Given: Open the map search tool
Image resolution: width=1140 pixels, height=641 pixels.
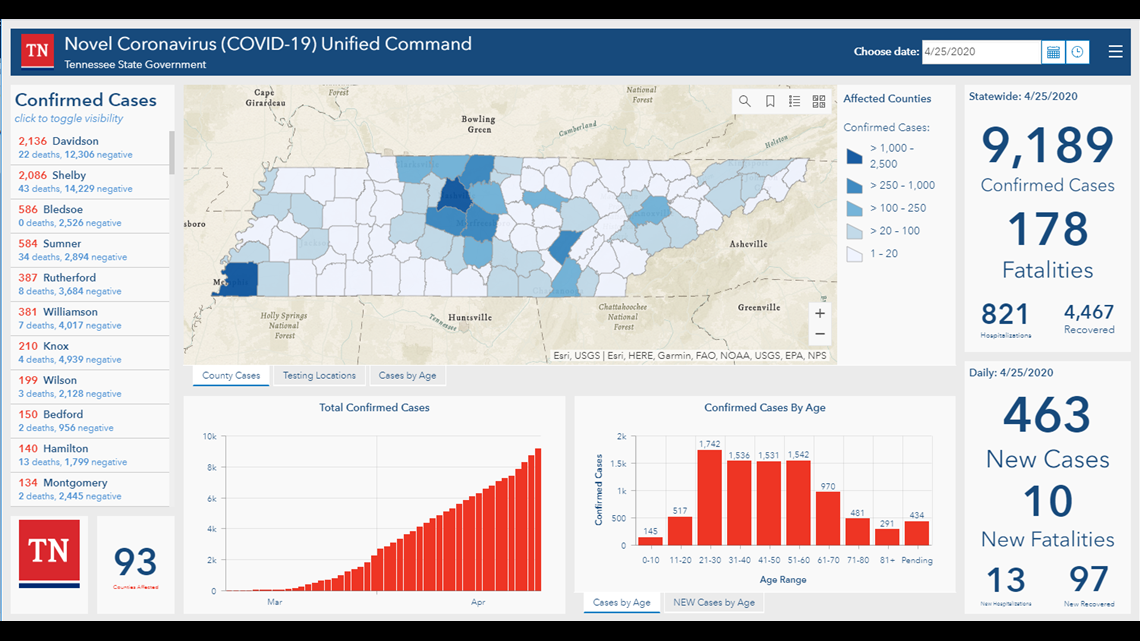Looking at the screenshot, I should click(x=745, y=101).
